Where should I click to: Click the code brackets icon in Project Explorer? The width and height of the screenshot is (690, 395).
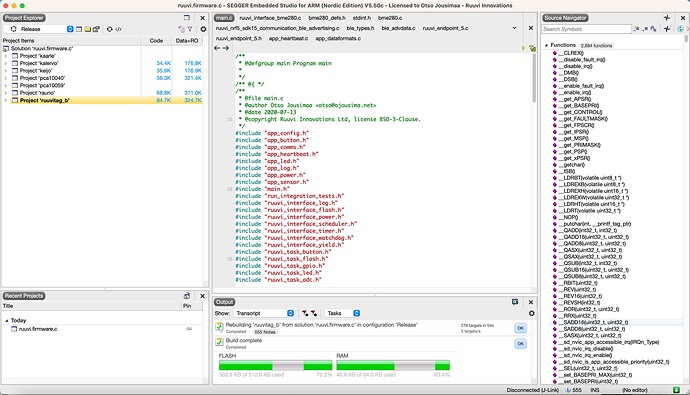point(118,29)
